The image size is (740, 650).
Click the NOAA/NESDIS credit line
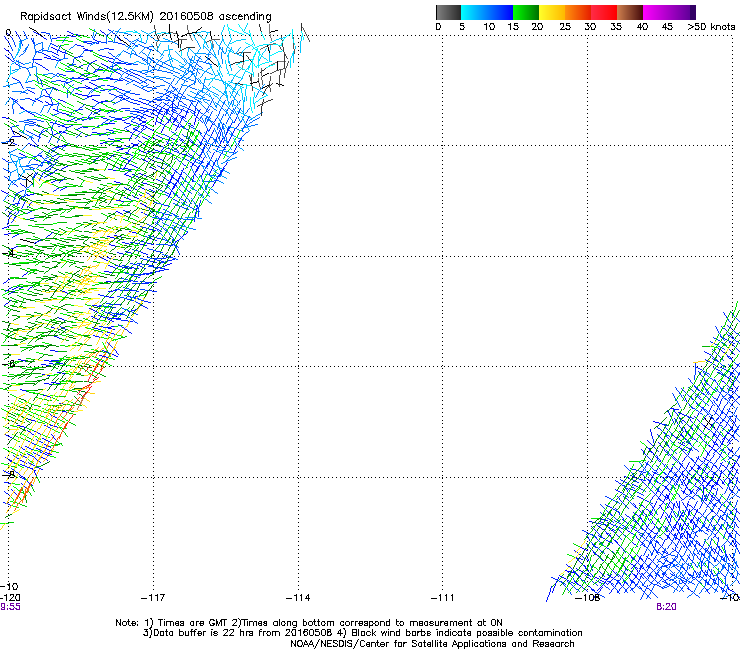[432, 644]
